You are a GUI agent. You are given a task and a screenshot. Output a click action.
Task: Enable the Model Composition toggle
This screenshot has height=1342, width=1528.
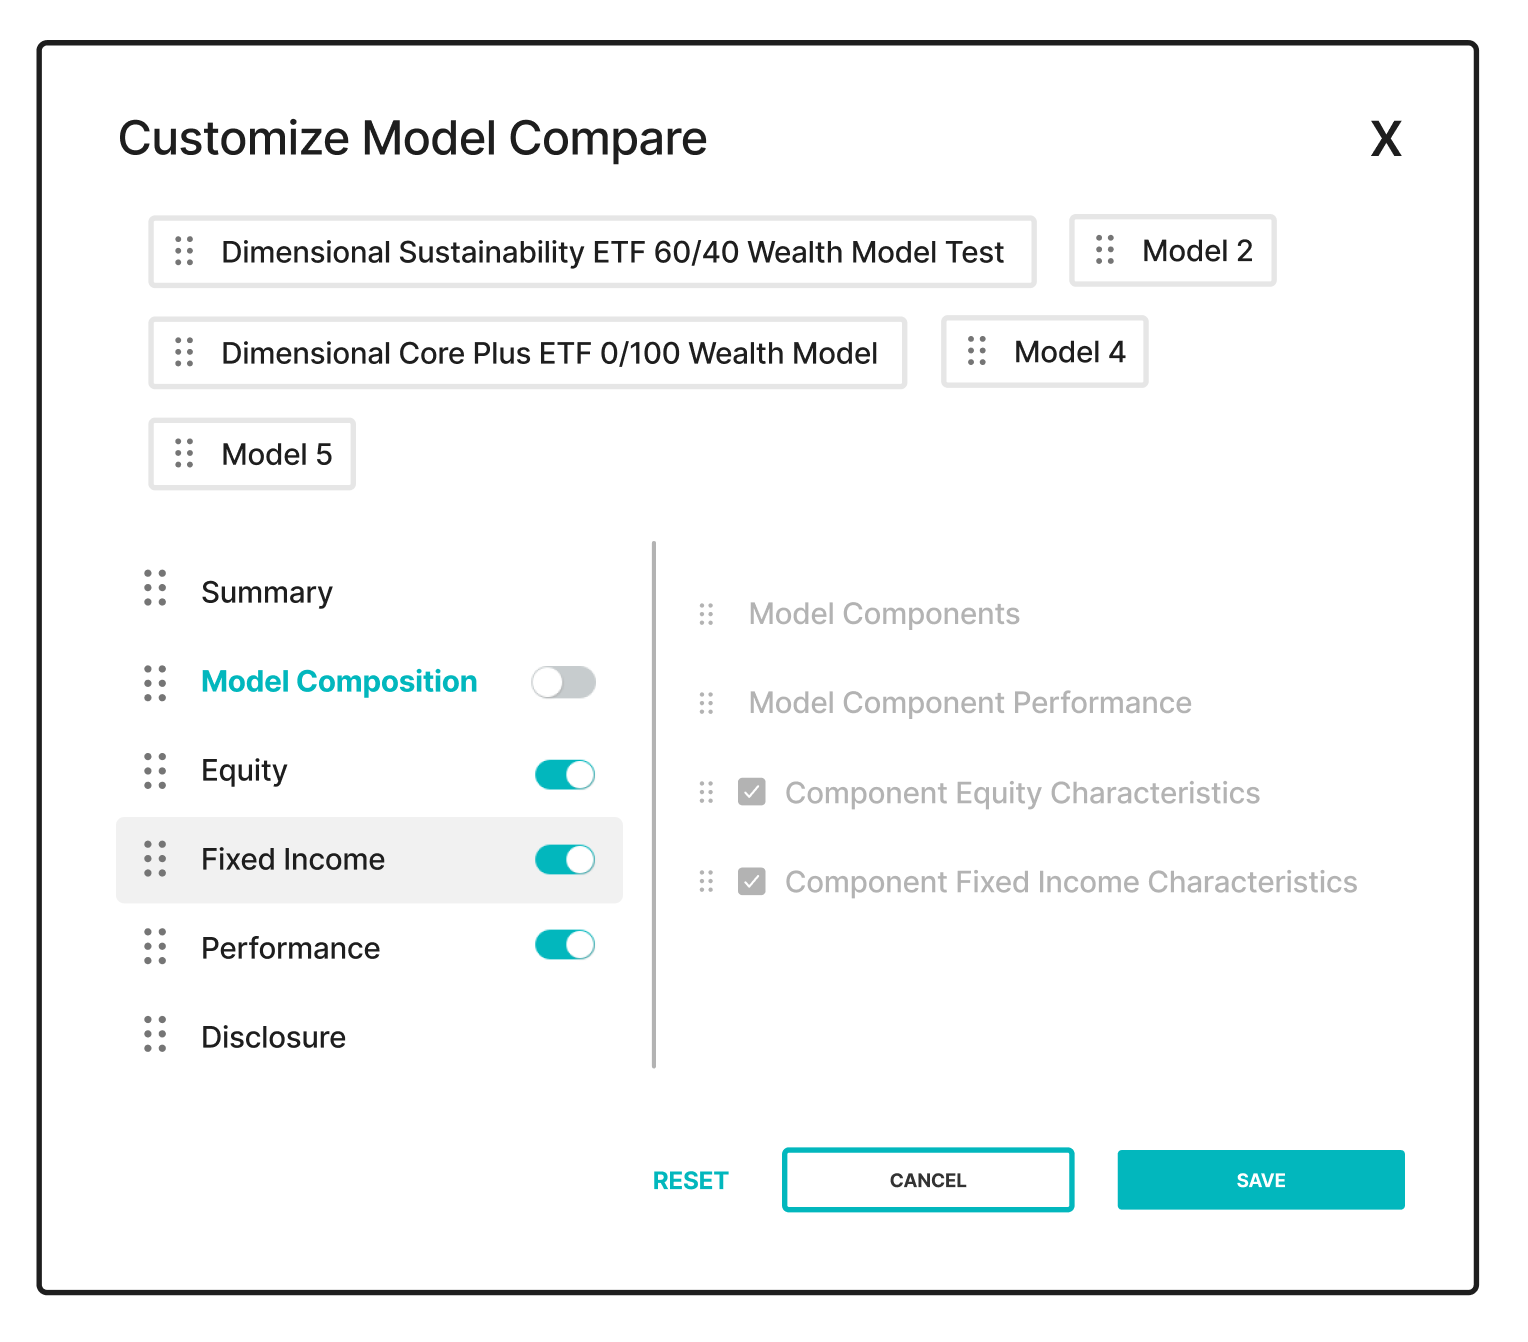[x=564, y=683]
